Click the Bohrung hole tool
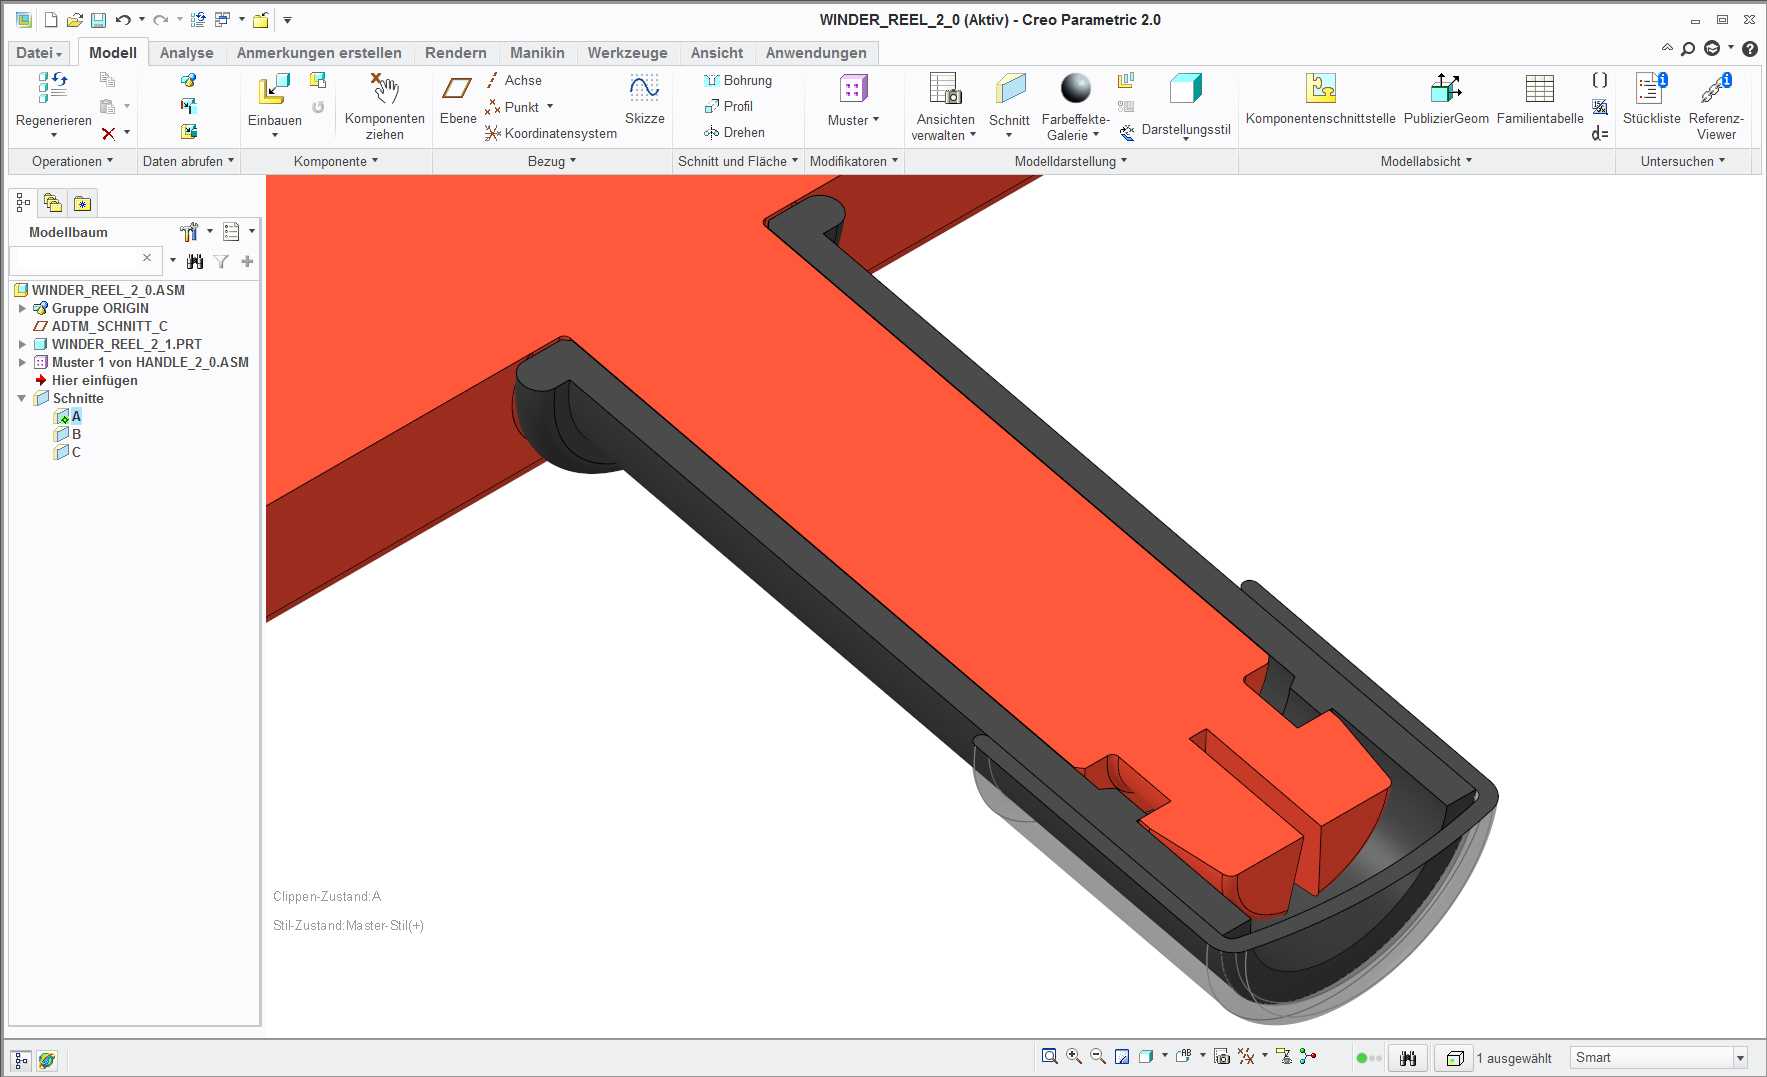1767x1077 pixels. (738, 80)
